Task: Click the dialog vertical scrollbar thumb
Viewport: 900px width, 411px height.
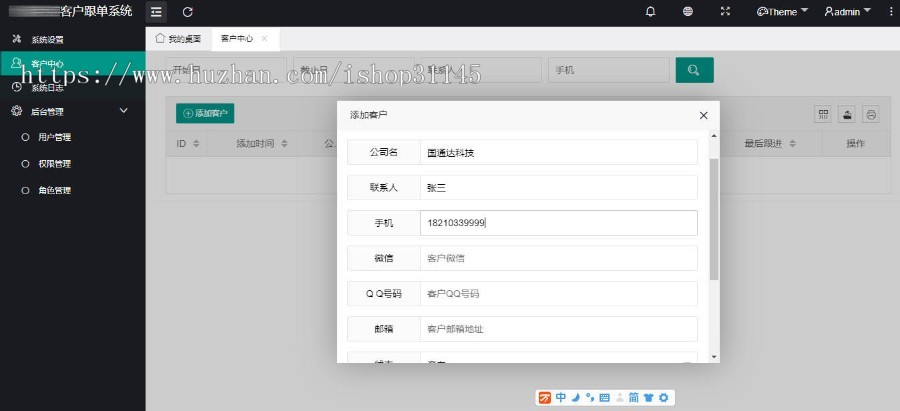Action: (x=714, y=219)
